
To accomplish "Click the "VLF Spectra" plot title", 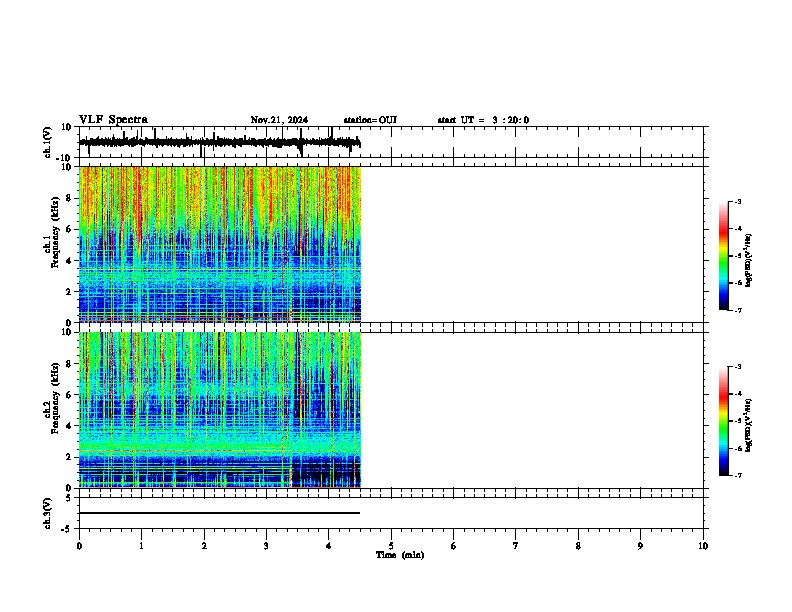I will coord(113,120).
